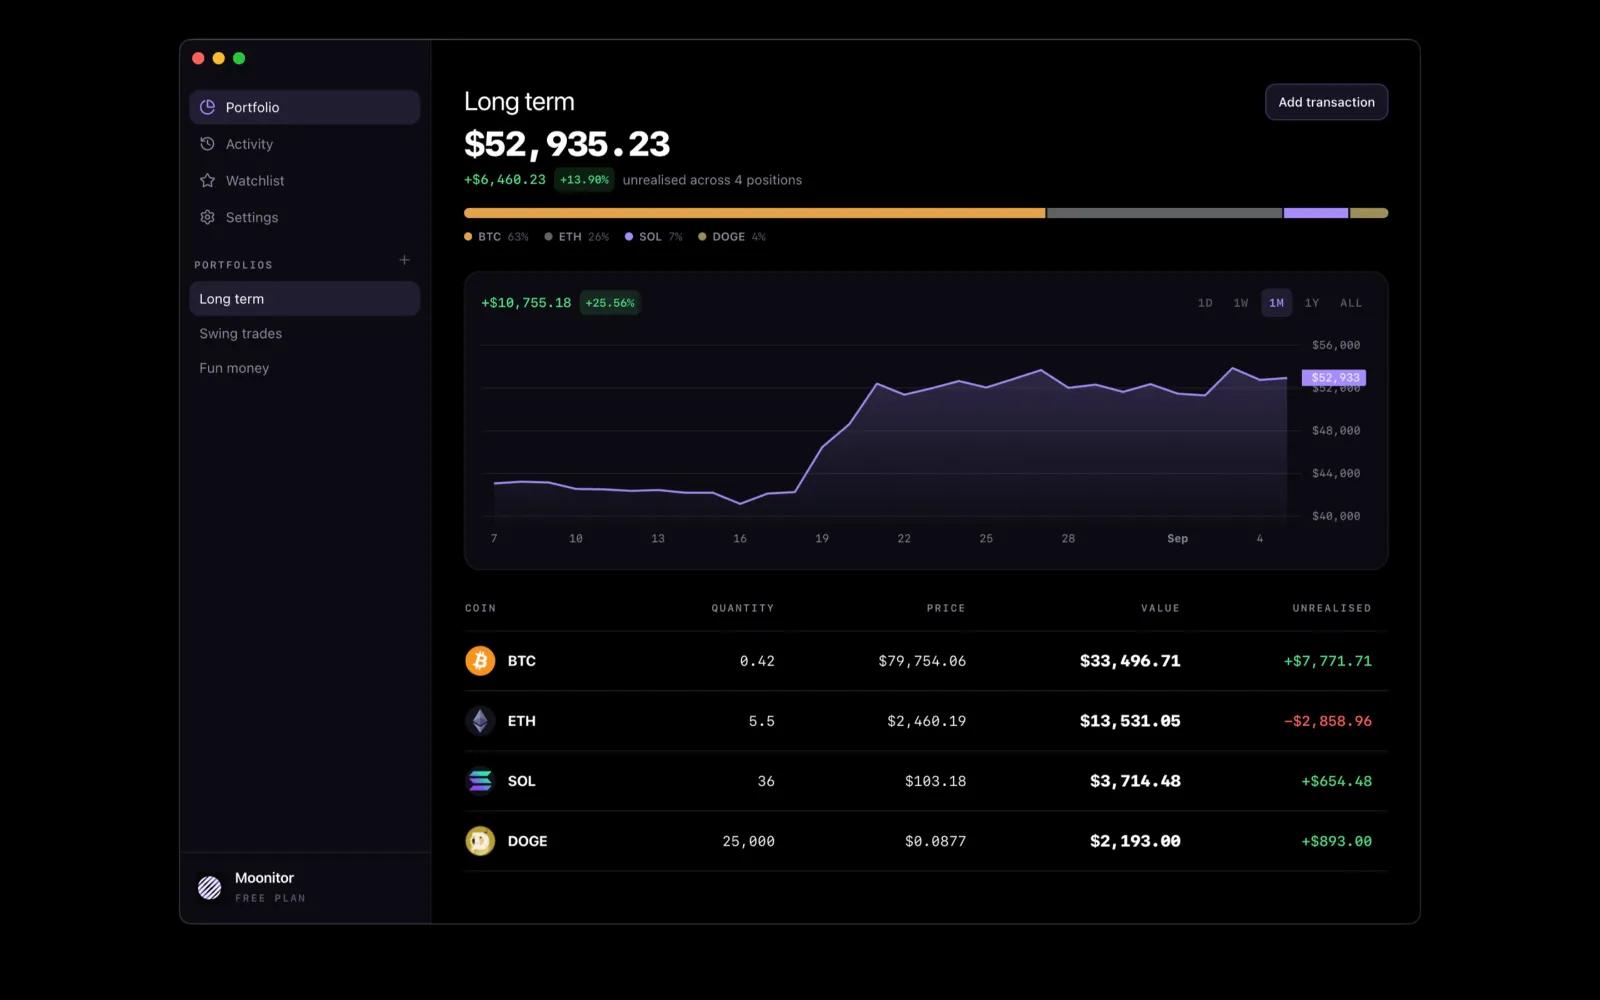Viewport: 1600px width, 1000px height.
Task: Click the Ethereum coin icon
Action: [480, 721]
